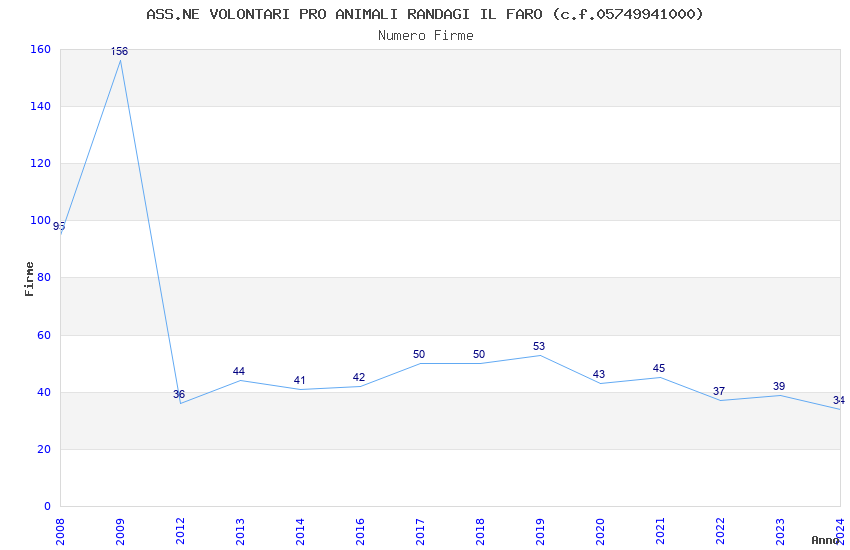Click the x-axis year label 2017
This screenshot has height=550, width=850.
pos(420,532)
